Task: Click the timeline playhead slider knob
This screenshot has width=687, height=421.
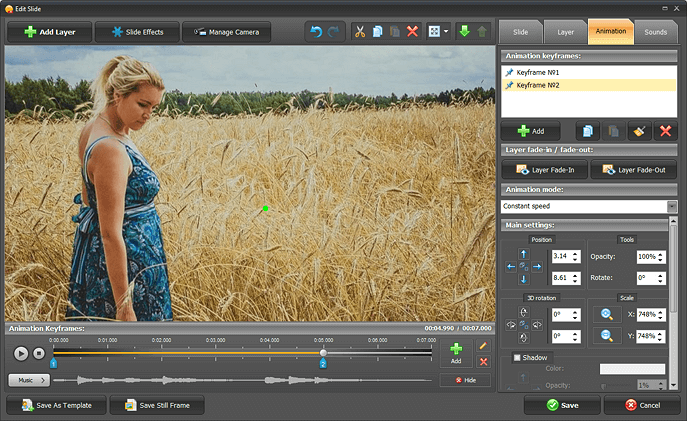Action: tap(323, 353)
